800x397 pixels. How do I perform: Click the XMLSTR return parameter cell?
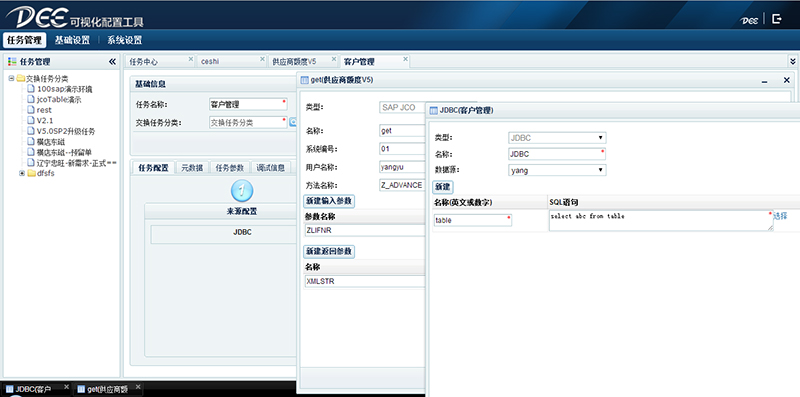(x=364, y=282)
